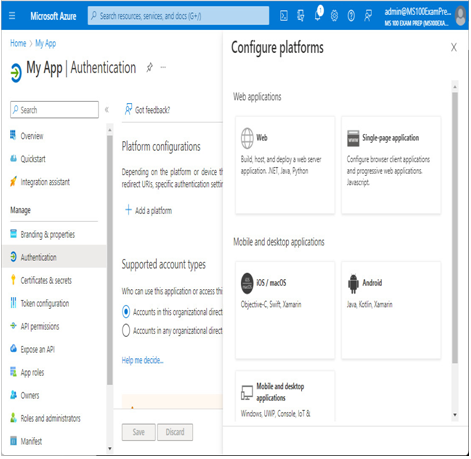Close the Configure platforms panel

454,47
